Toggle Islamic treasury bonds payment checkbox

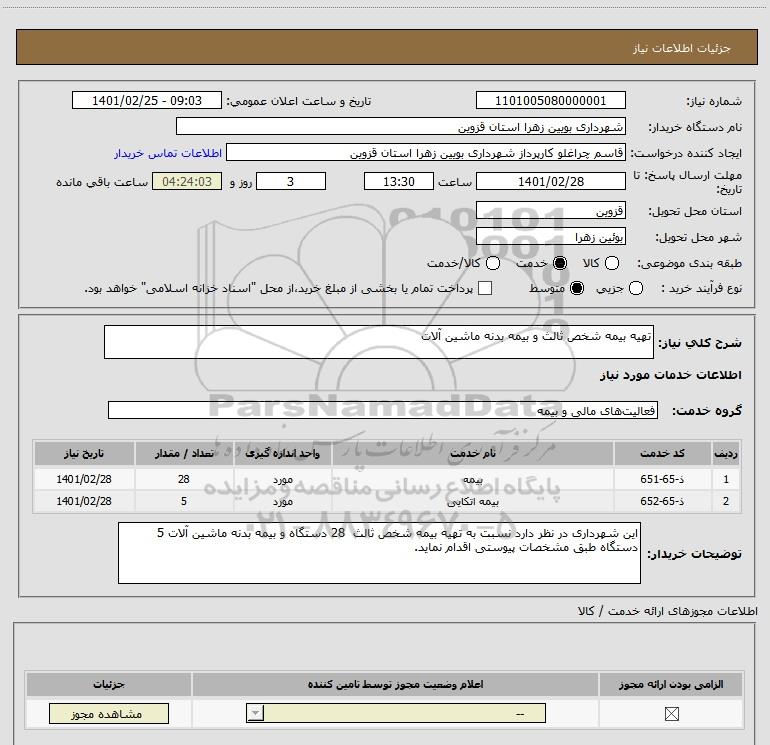click(485, 288)
